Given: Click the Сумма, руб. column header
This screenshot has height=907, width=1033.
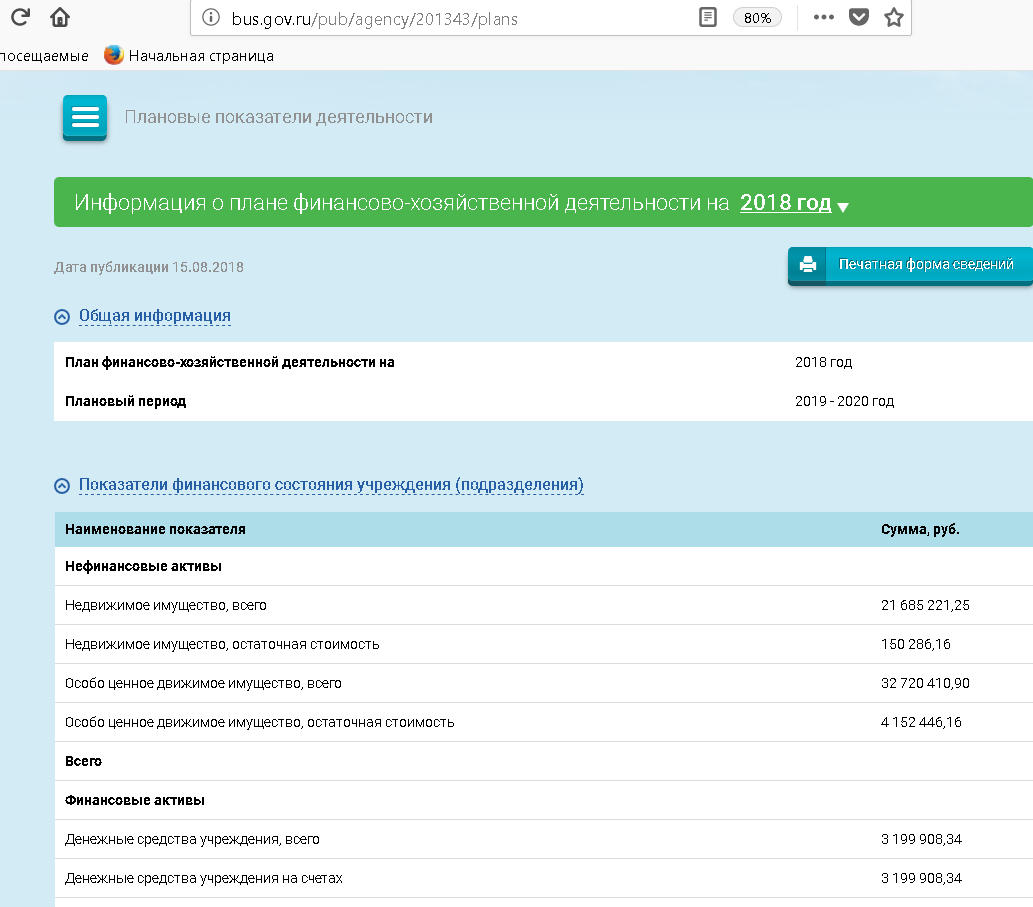Looking at the screenshot, I should (920, 530).
